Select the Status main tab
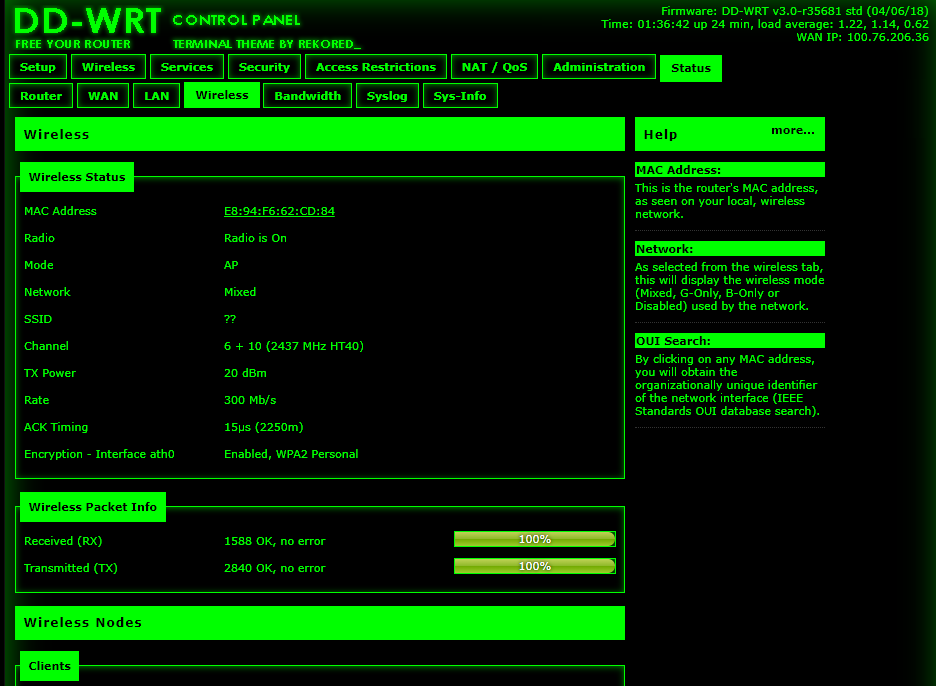This screenshot has width=936, height=686. pyautogui.click(x=691, y=68)
